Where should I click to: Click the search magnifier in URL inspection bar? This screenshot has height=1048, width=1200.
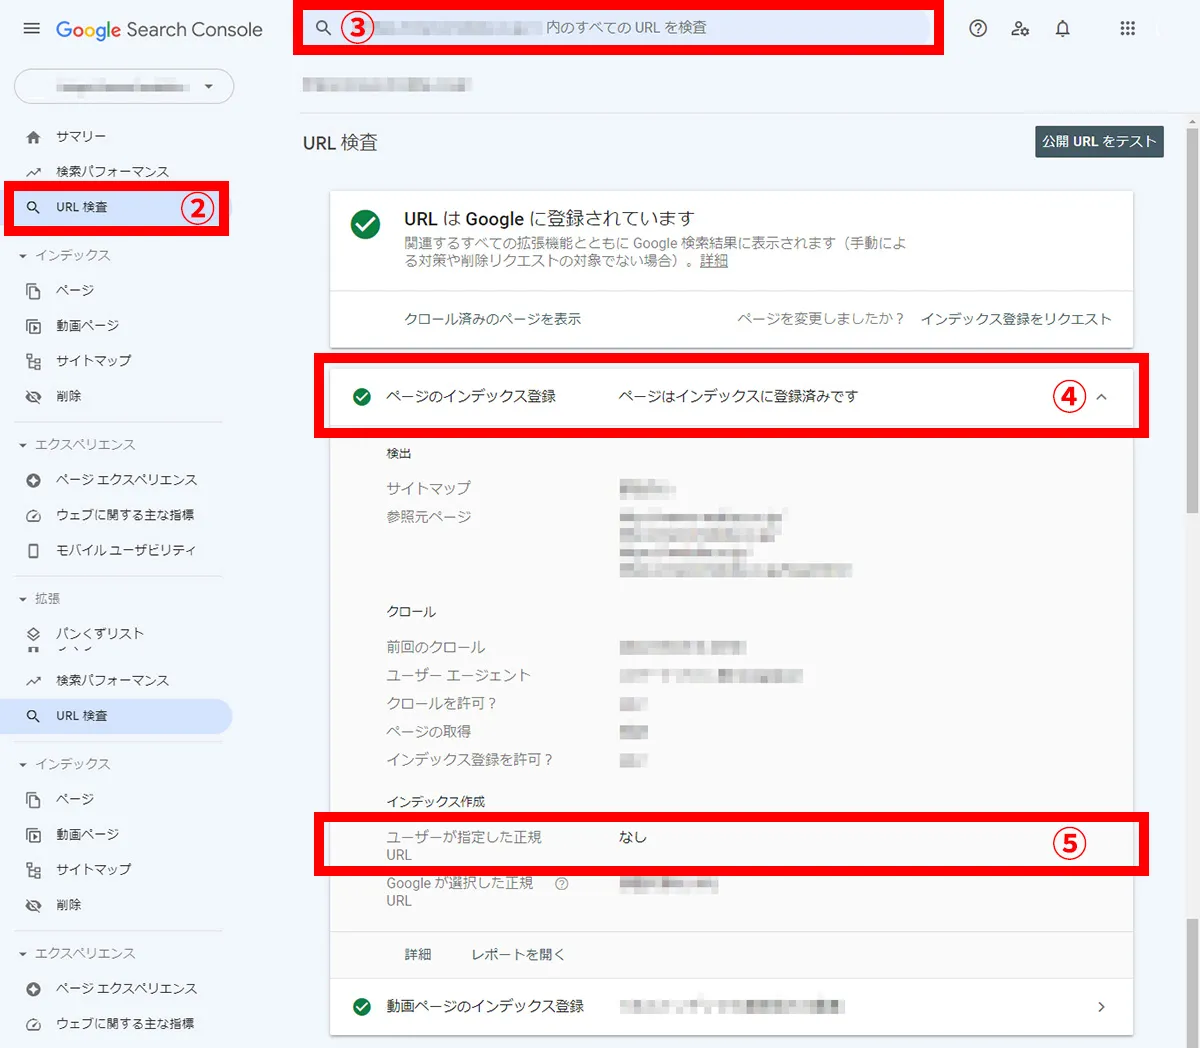[x=323, y=28]
